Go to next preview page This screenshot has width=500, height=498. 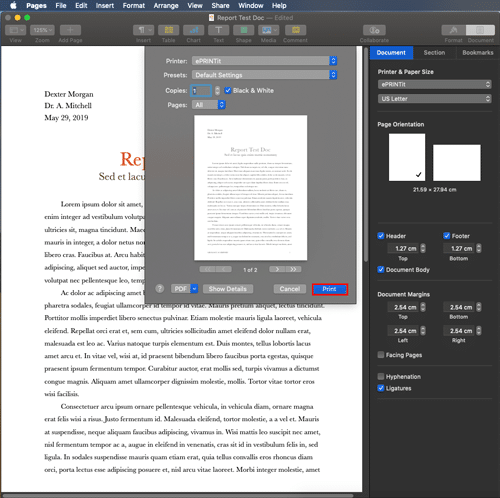(x=277, y=269)
